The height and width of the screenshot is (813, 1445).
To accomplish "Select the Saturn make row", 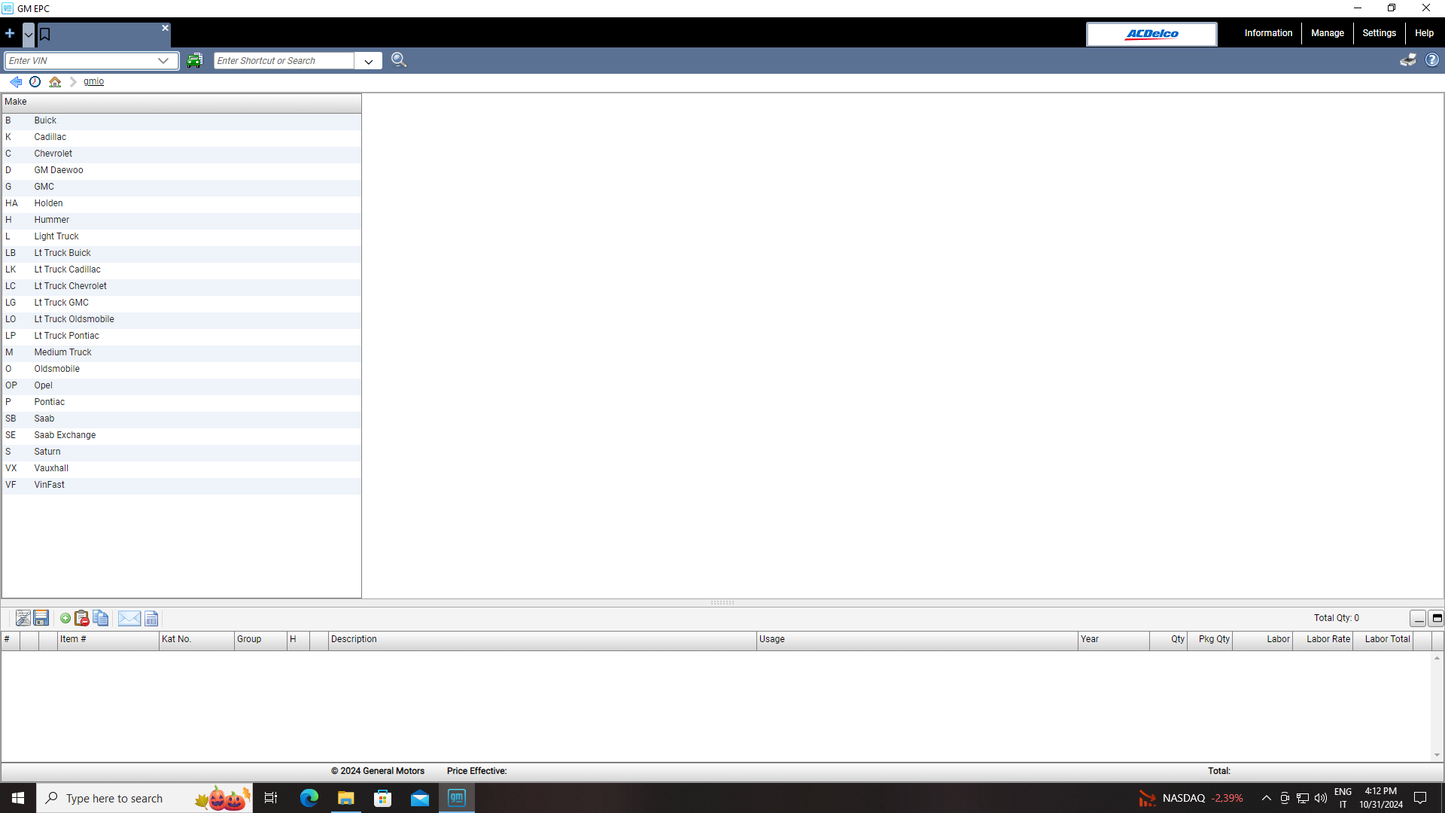I will pos(181,452).
